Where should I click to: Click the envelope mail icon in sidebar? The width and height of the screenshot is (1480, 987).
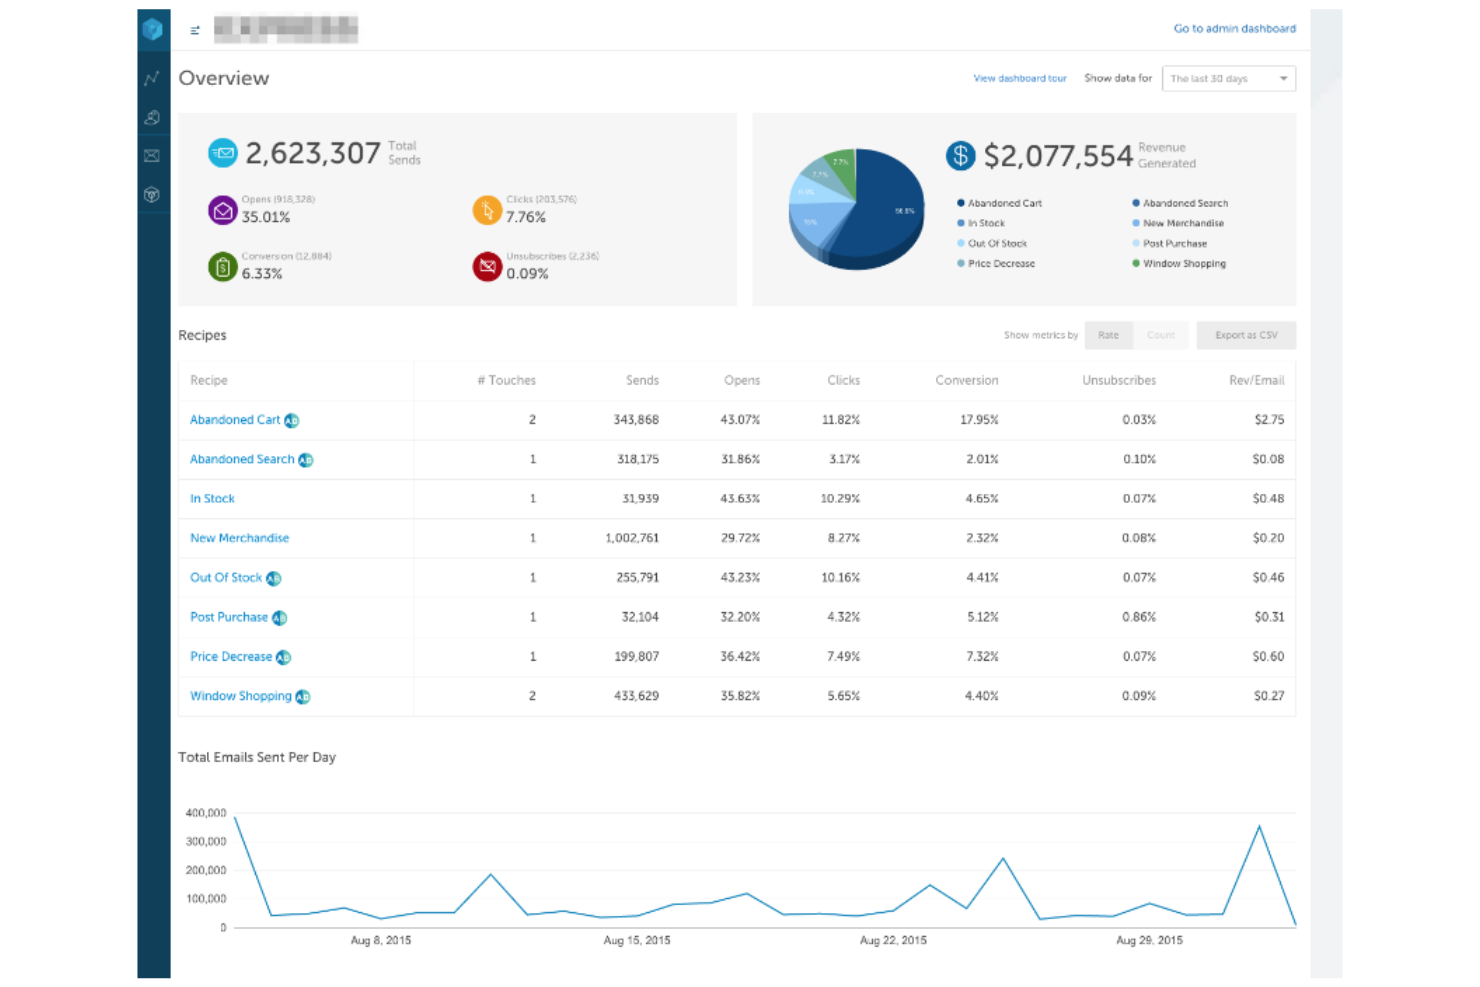pyautogui.click(x=151, y=156)
